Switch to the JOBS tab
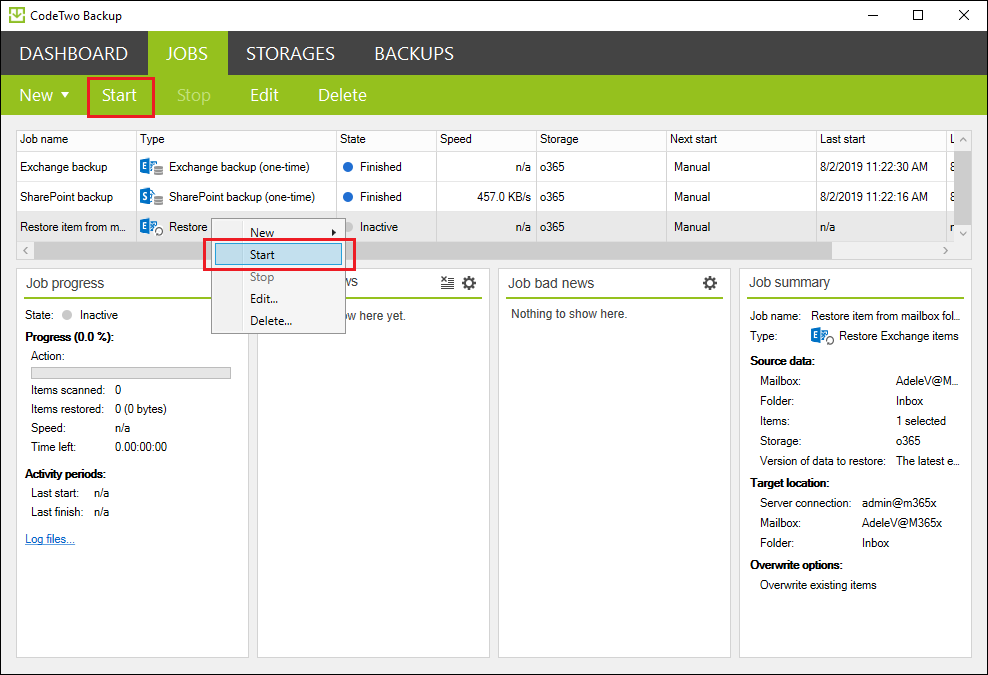Viewport: 988px width, 675px height. pyautogui.click(x=187, y=54)
